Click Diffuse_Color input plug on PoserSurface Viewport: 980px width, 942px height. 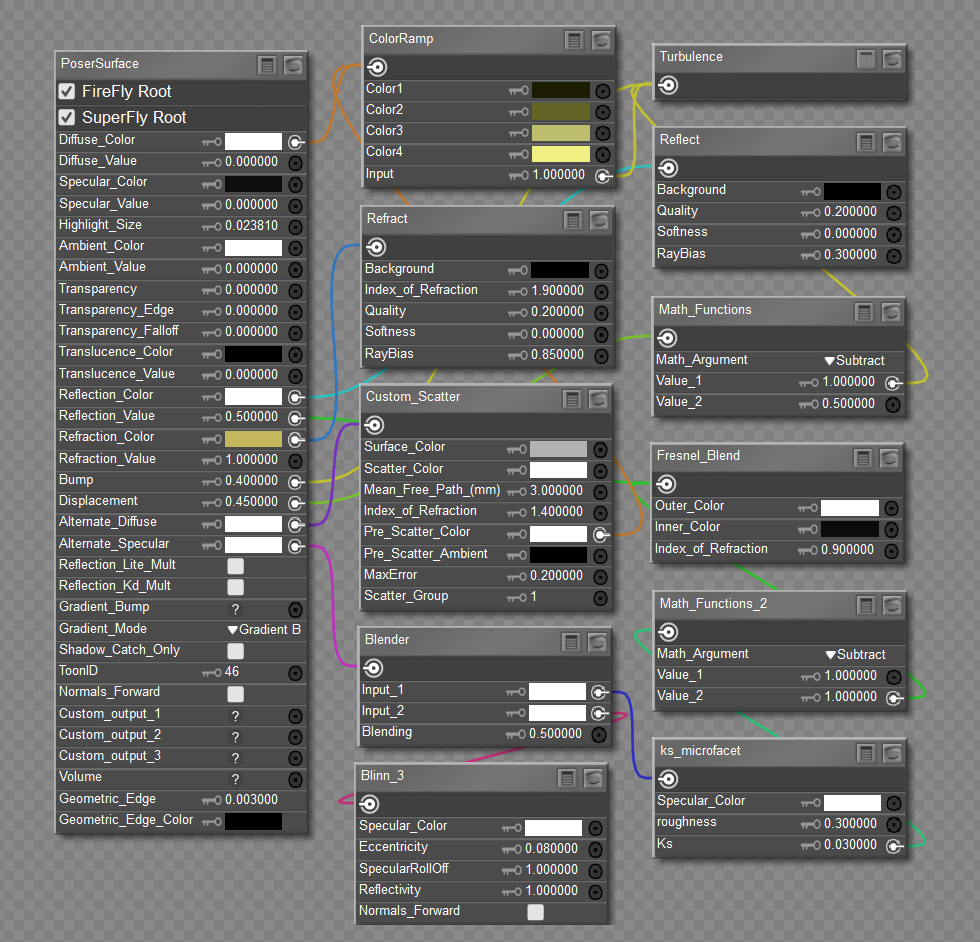coord(296,142)
